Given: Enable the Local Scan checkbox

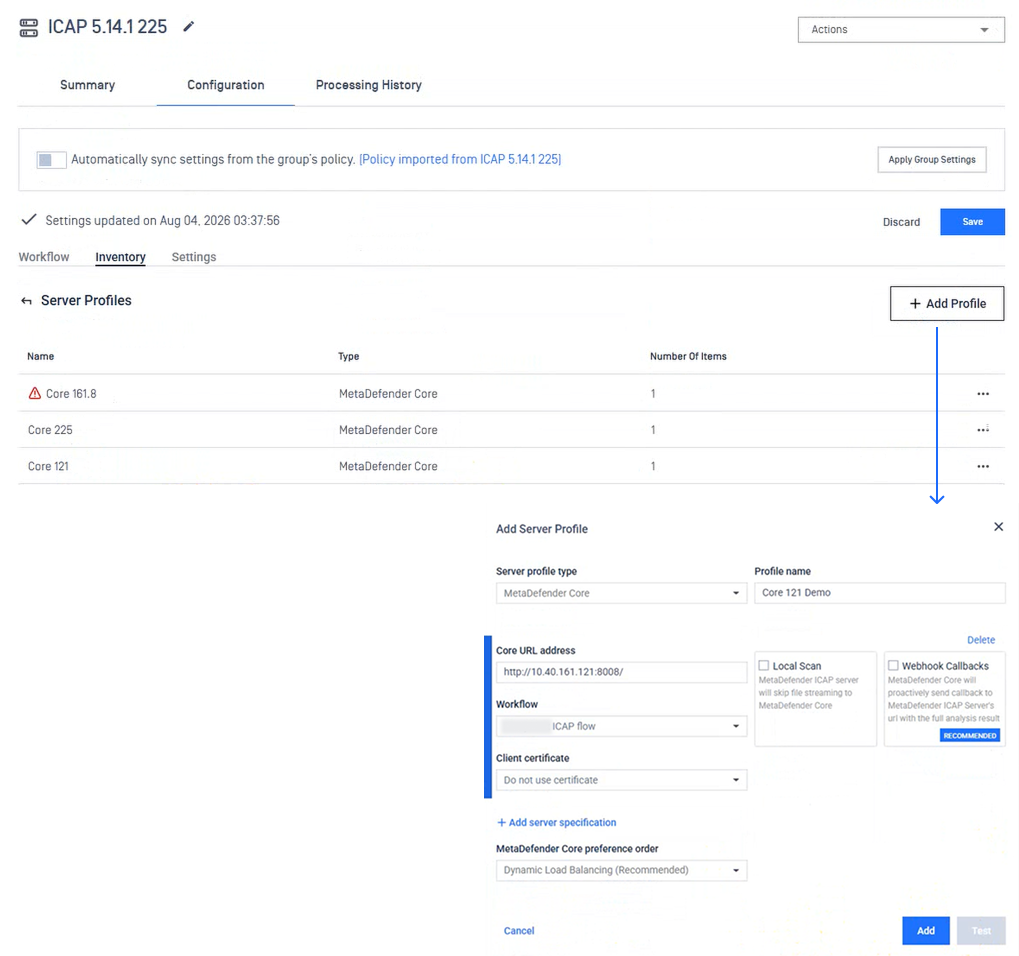Looking at the screenshot, I should pyautogui.click(x=764, y=665).
